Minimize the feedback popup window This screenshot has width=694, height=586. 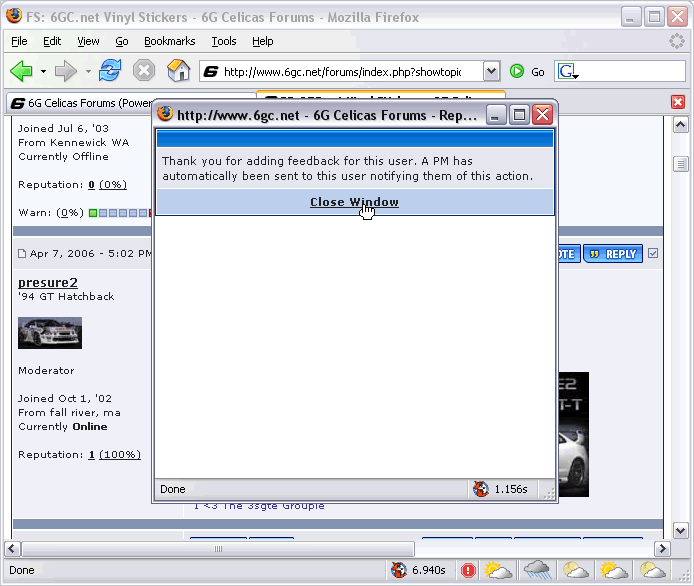point(496,115)
